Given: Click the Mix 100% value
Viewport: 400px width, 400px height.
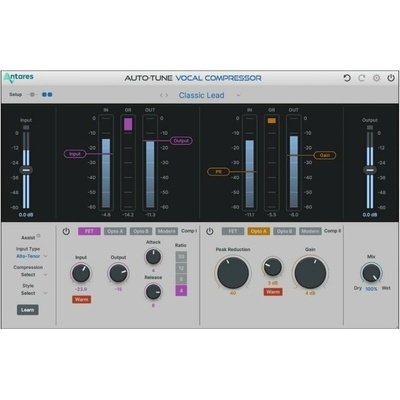Looking at the screenshot, I should pyautogui.click(x=371, y=289).
